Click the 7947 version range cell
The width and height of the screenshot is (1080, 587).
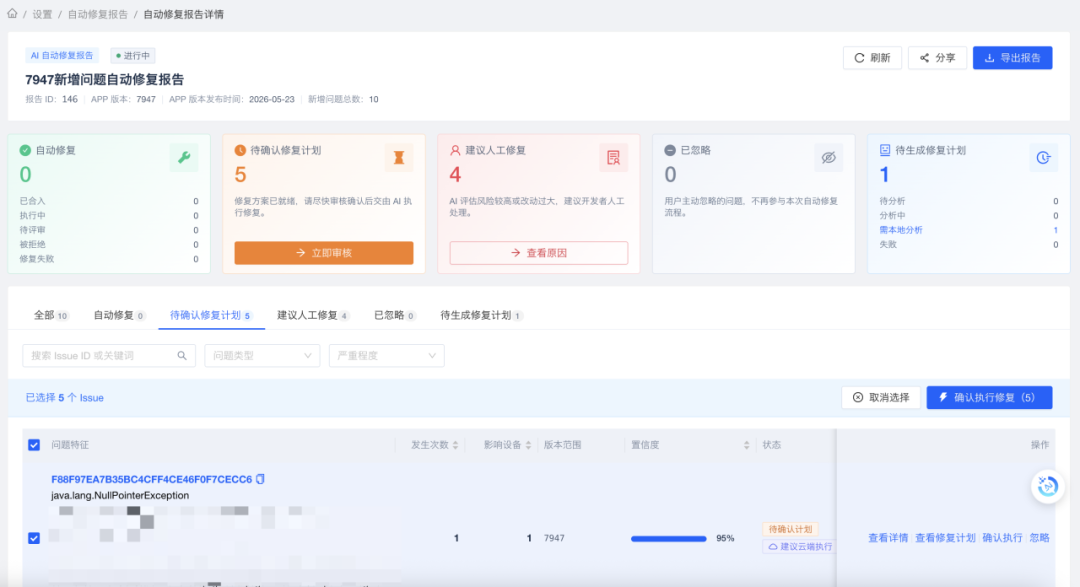point(554,538)
